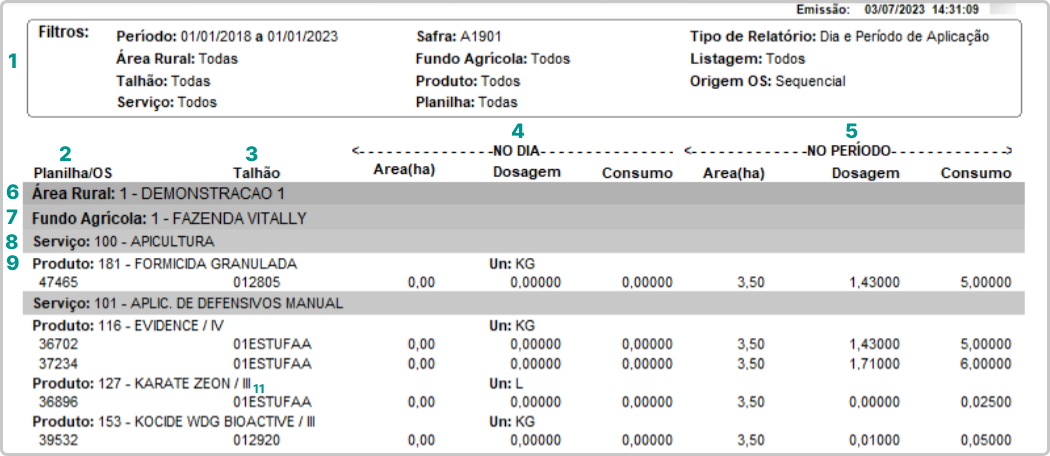Select Produto: 116 - EVIDENCE / IV line

(x=127, y=326)
